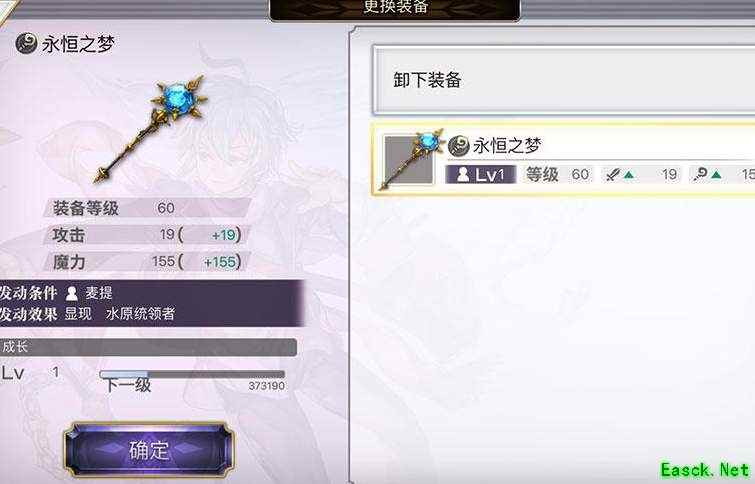
Task: Click the 攻击 attack stat row
Action: pyautogui.click(x=147, y=235)
